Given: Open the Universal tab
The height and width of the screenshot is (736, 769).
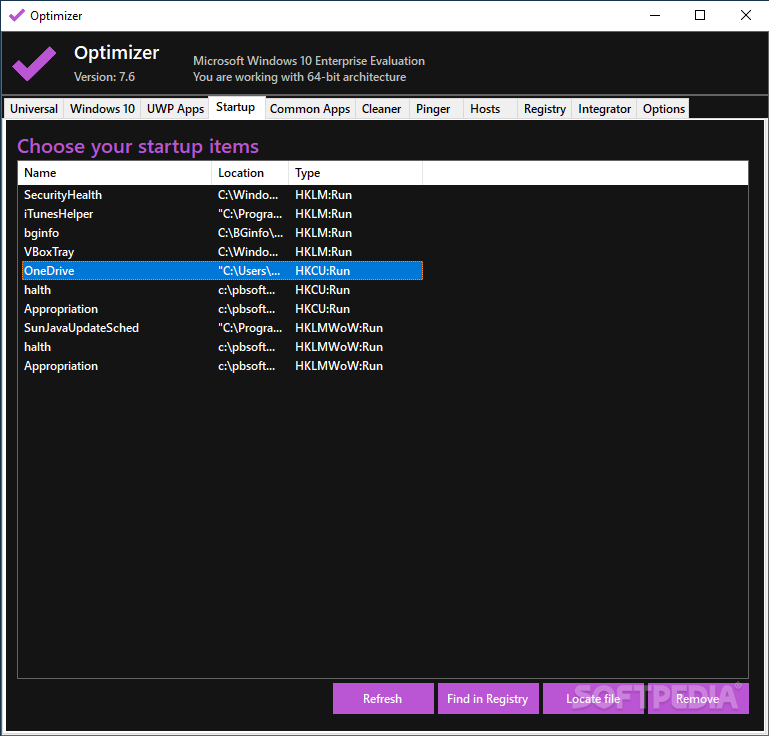Looking at the screenshot, I should (x=34, y=109).
